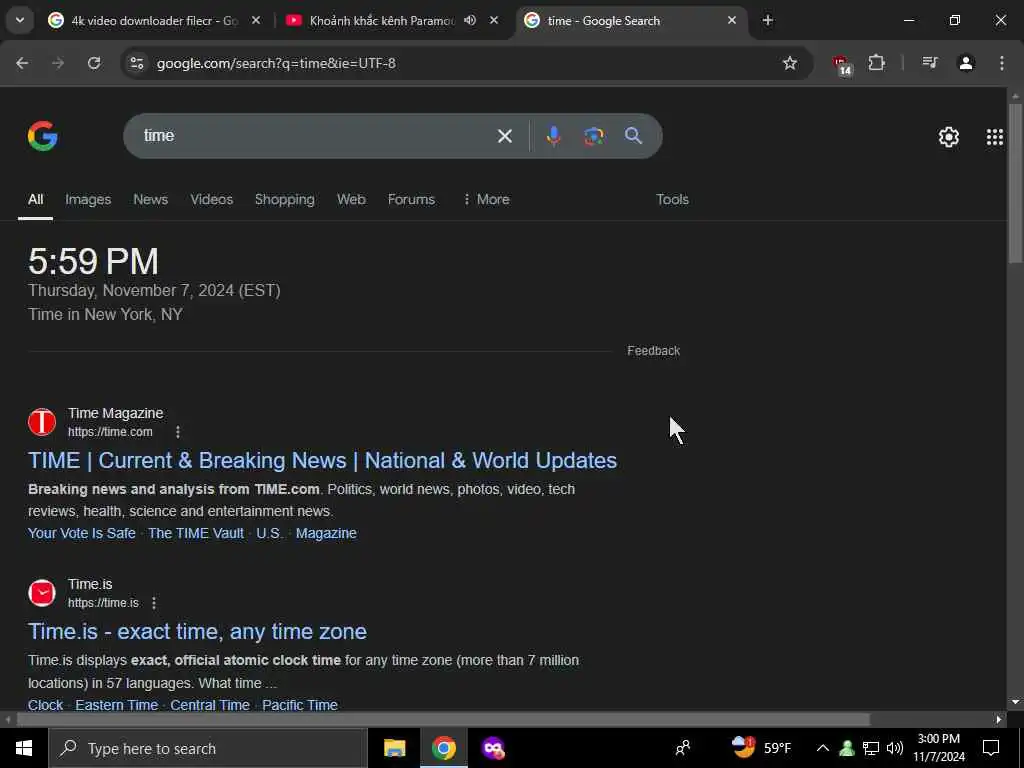Send Feedback on the time card
The width and height of the screenshot is (1024, 768).
coord(653,351)
